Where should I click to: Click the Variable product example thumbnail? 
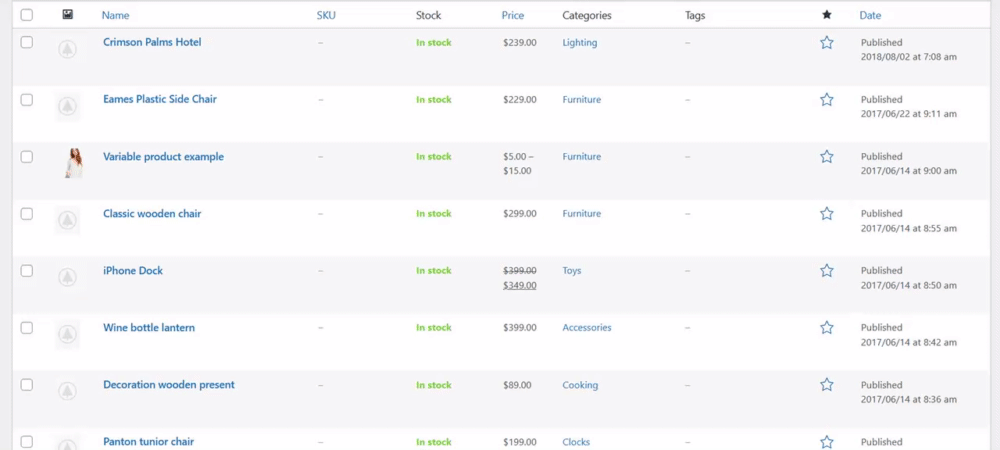coord(73,163)
